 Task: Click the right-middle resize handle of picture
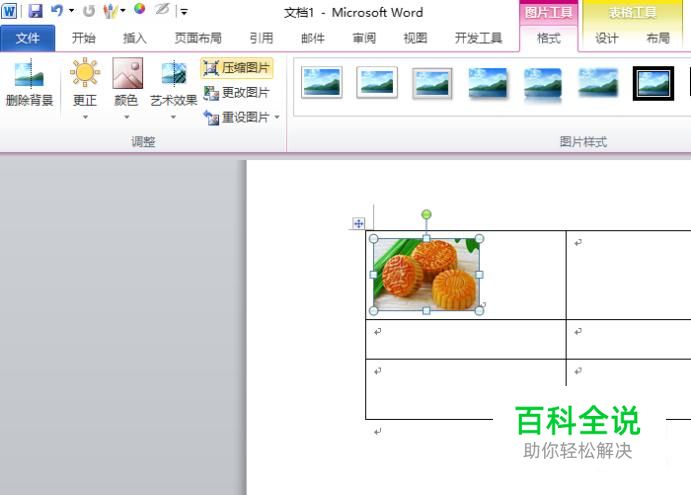pyautogui.click(x=479, y=275)
